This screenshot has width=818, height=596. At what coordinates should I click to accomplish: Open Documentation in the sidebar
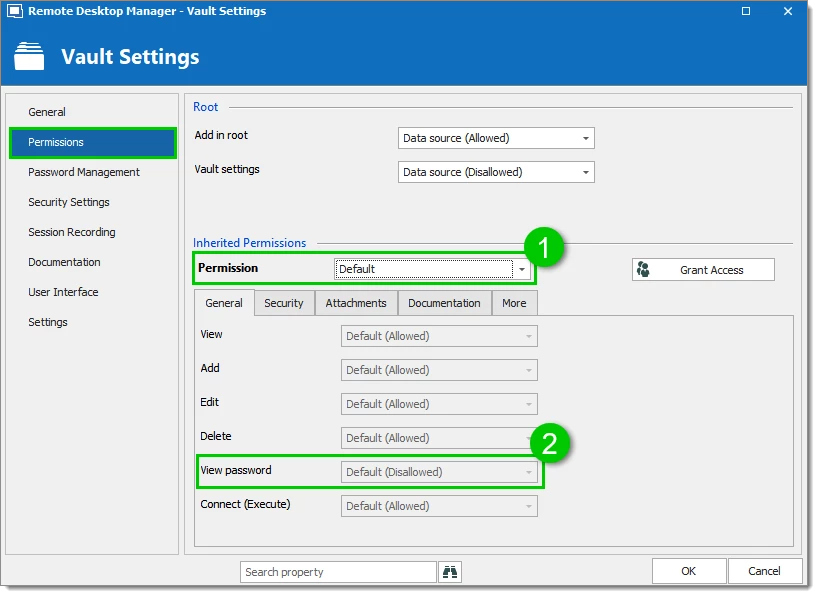tap(65, 262)
